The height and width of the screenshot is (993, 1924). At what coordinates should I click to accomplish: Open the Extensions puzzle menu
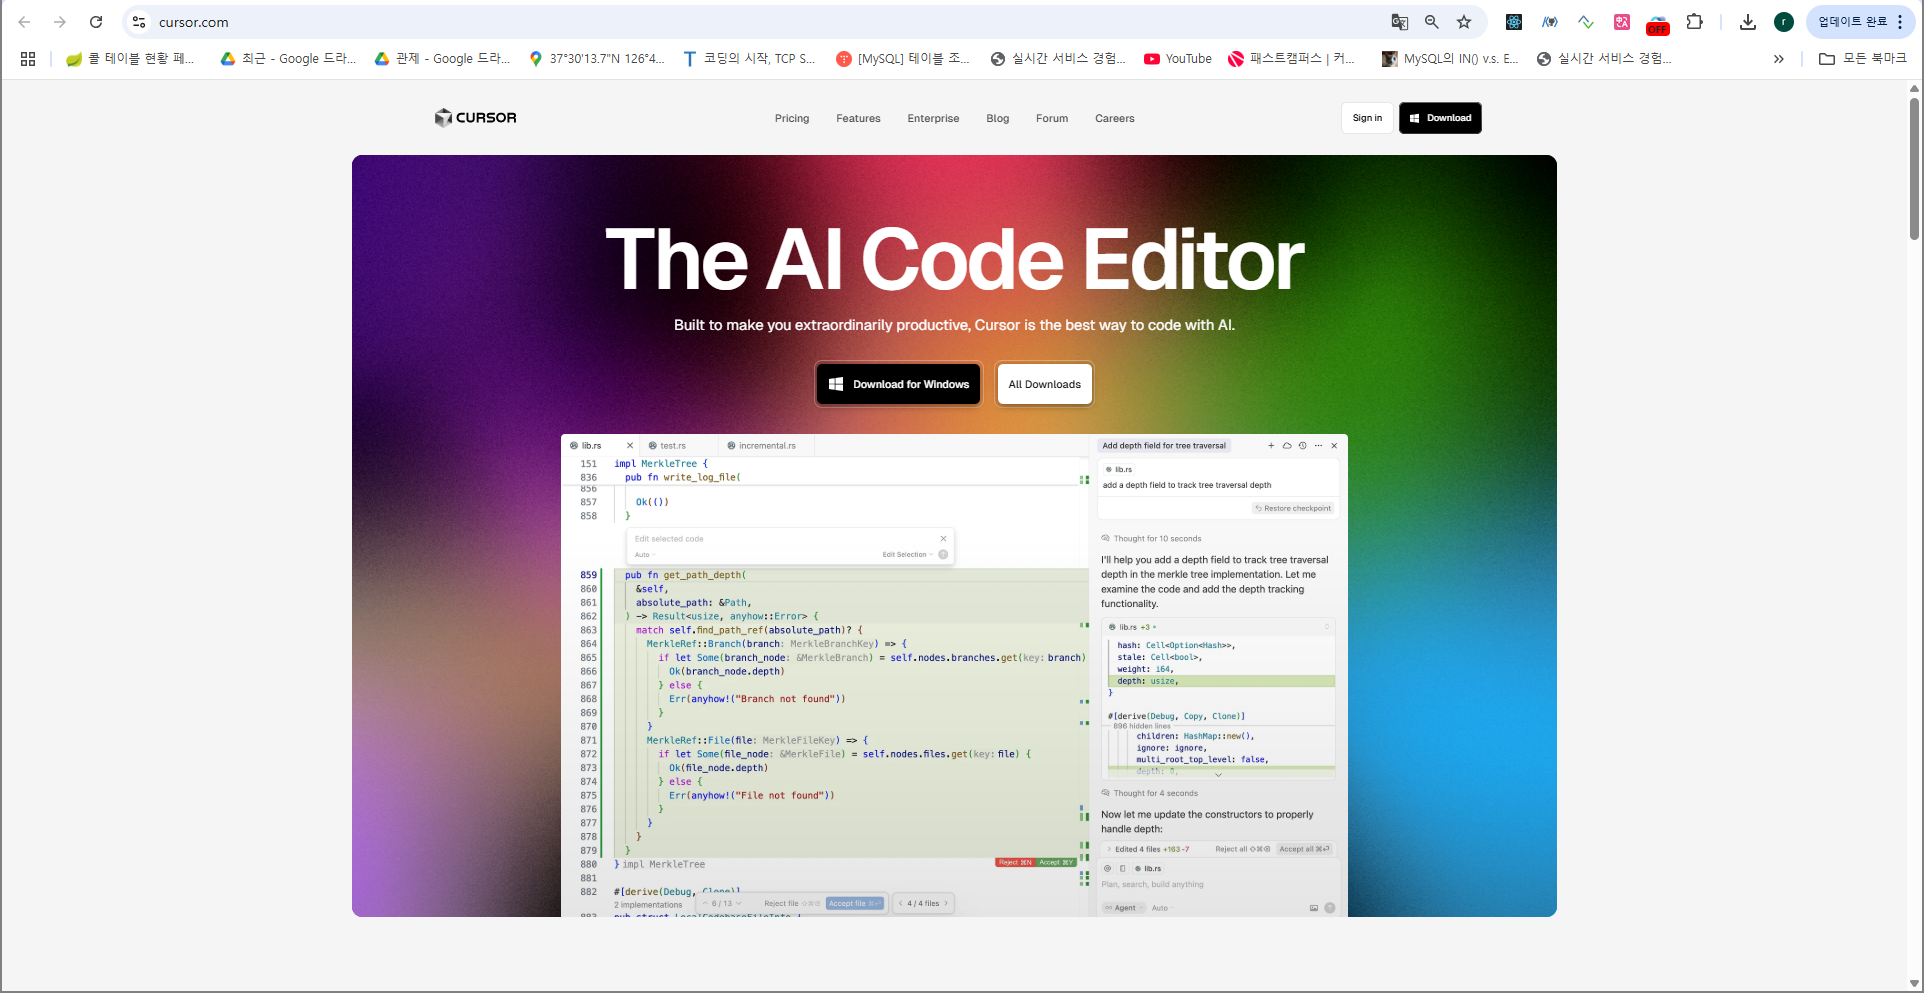click(x=1694, y=22)
